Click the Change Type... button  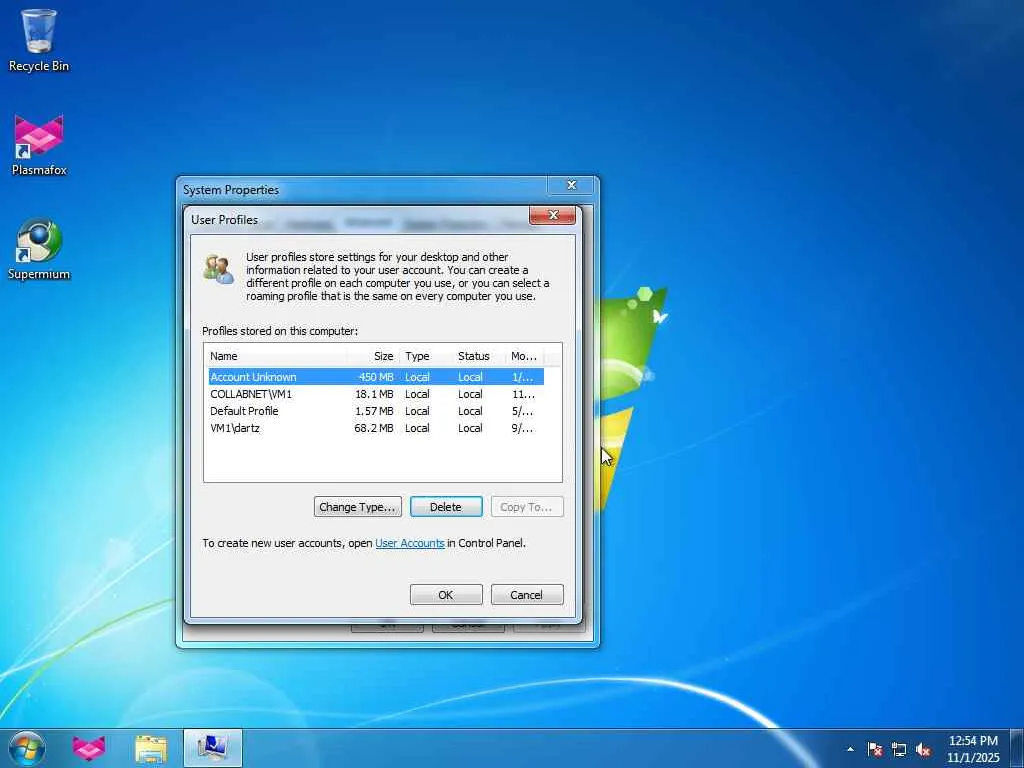click(357, 507)
